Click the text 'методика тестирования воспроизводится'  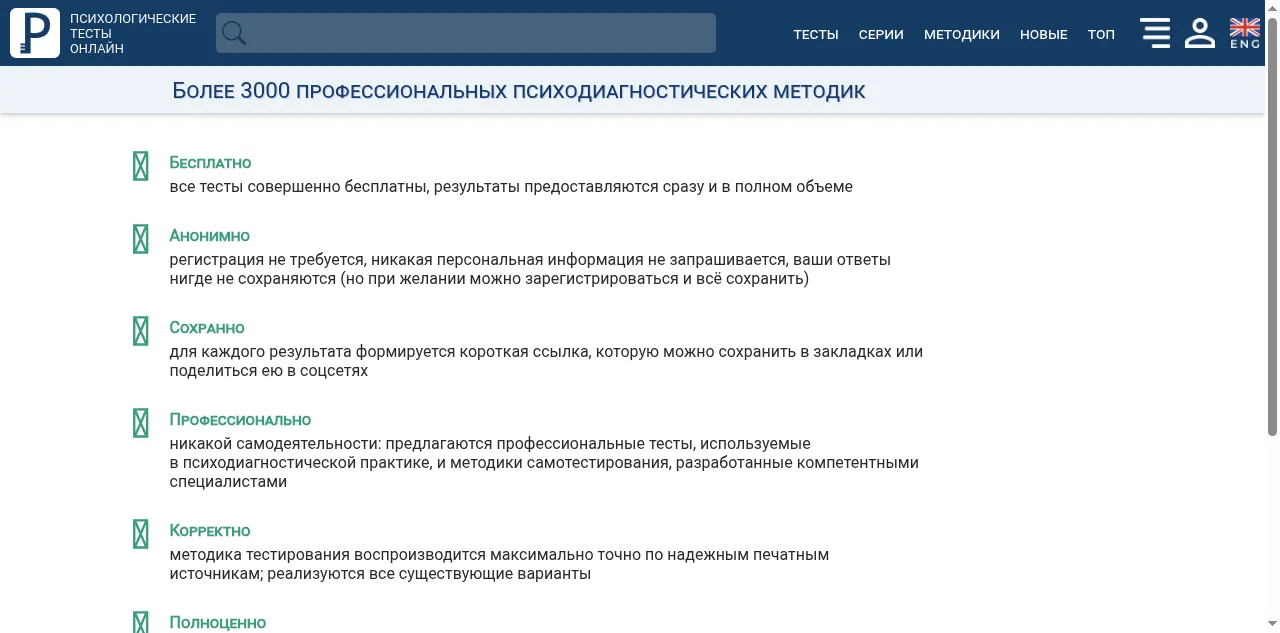tap(327, 555)
